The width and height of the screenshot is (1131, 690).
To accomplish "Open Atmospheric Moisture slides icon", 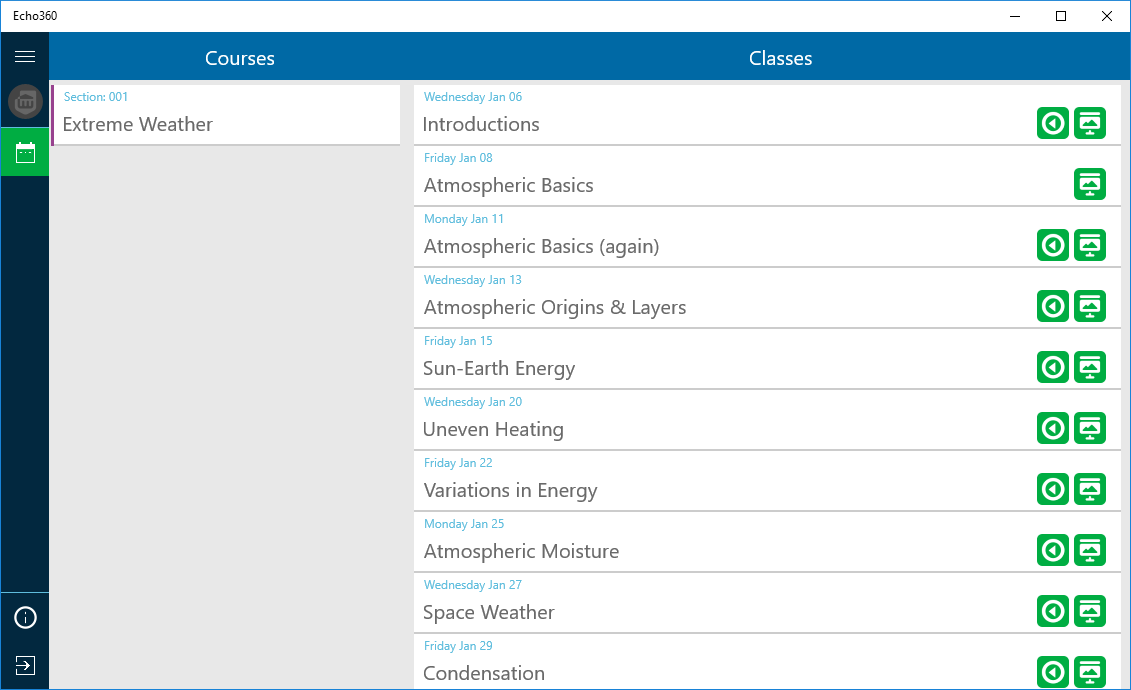I will [x=1090, y=550].
